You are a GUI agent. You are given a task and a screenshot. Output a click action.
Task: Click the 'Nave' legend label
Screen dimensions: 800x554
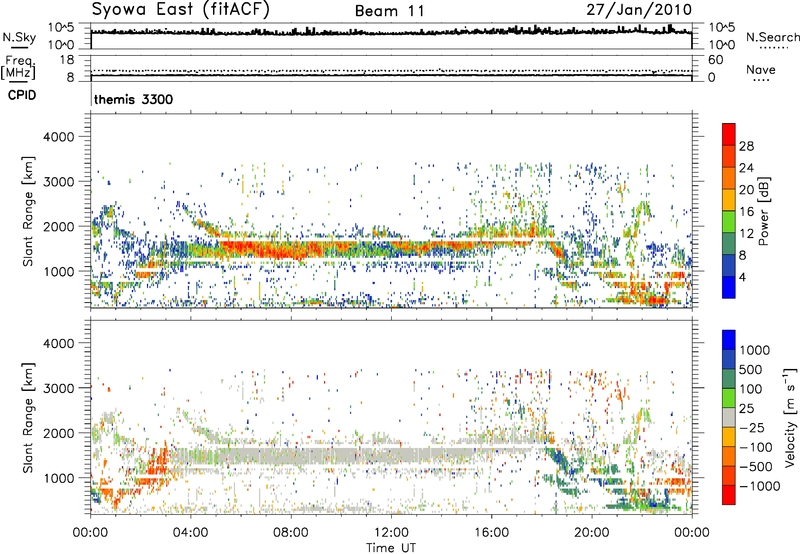click(761, 70)
